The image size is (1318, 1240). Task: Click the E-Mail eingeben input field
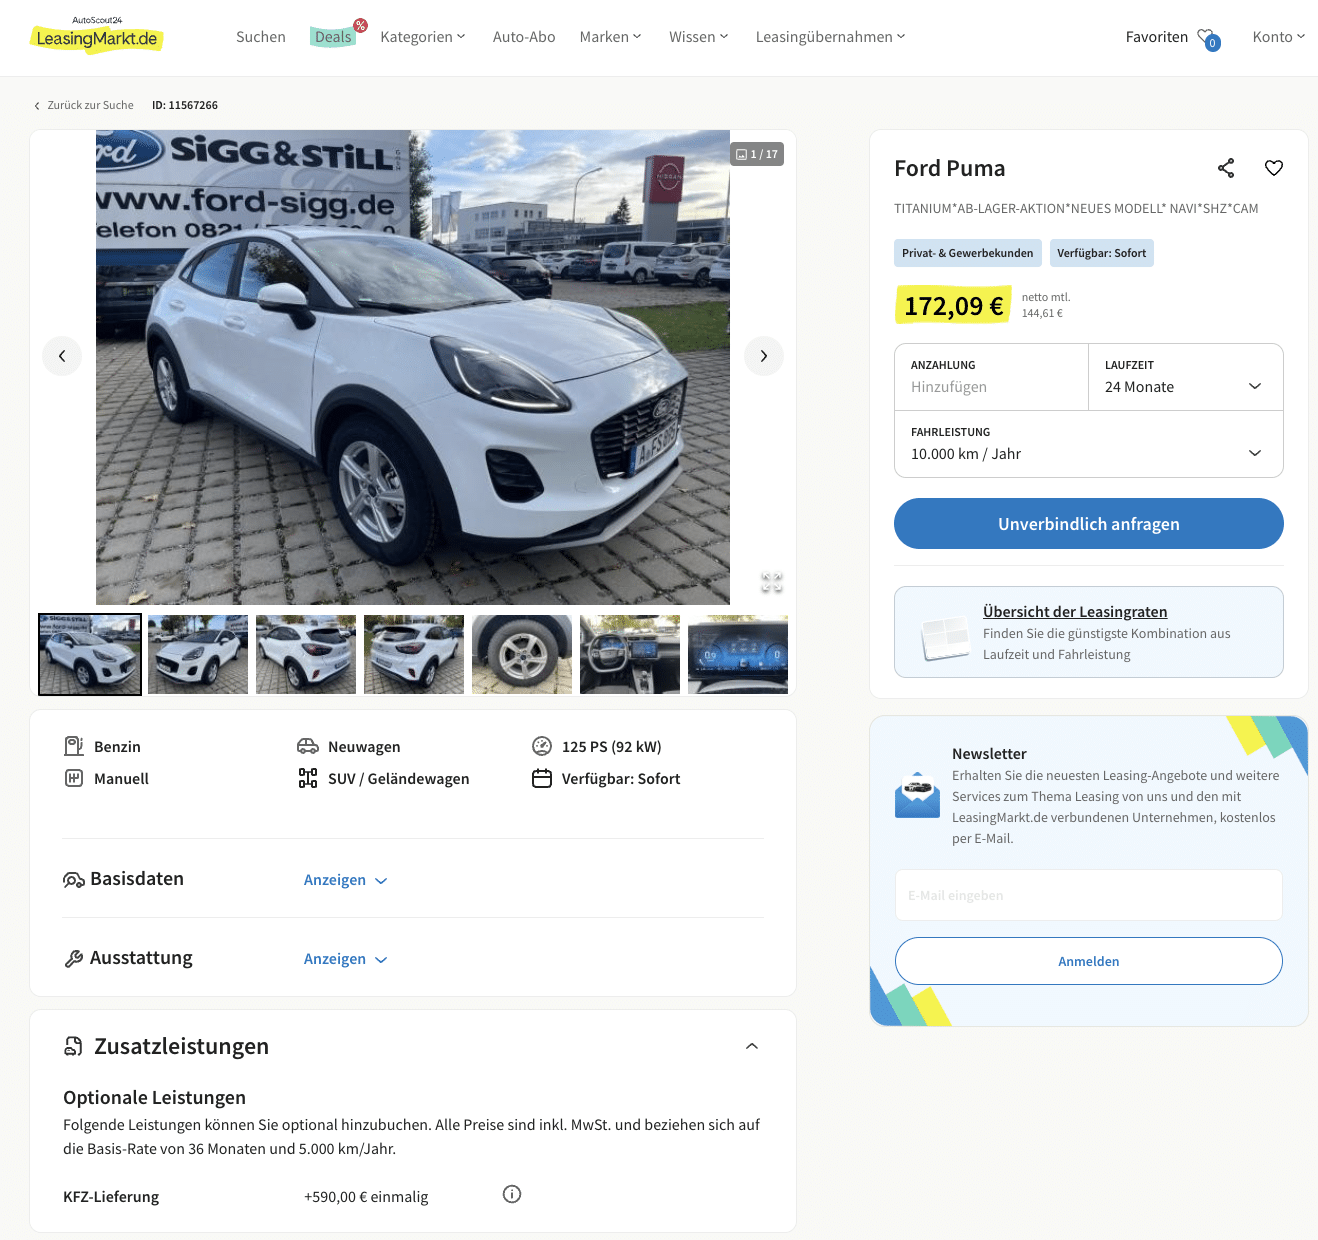click(1088, 895)
